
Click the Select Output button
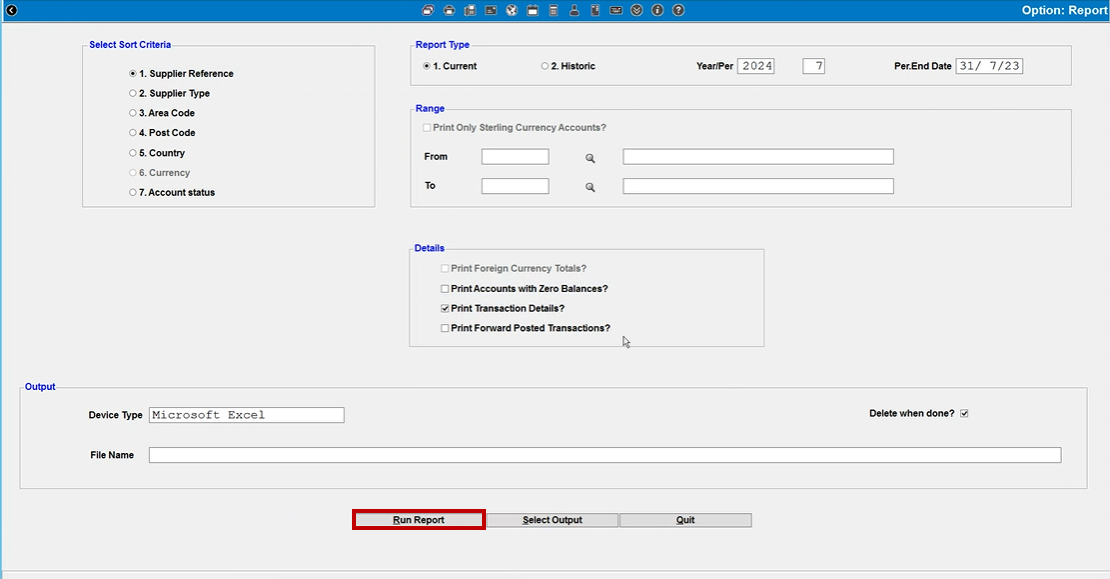[552, 520]
